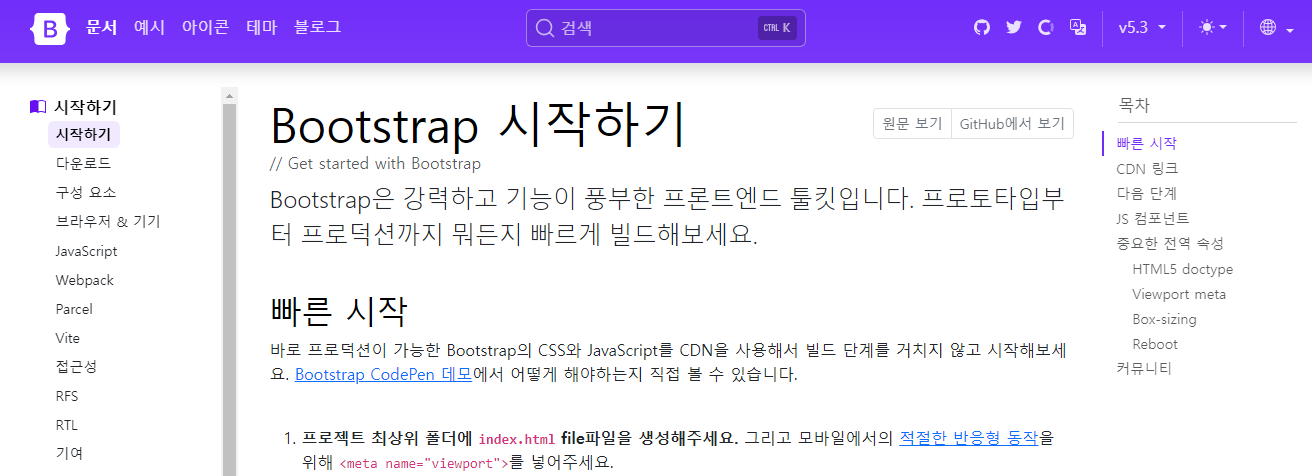
Task: Open Vite in the sidebar
Action: point(68,338)
